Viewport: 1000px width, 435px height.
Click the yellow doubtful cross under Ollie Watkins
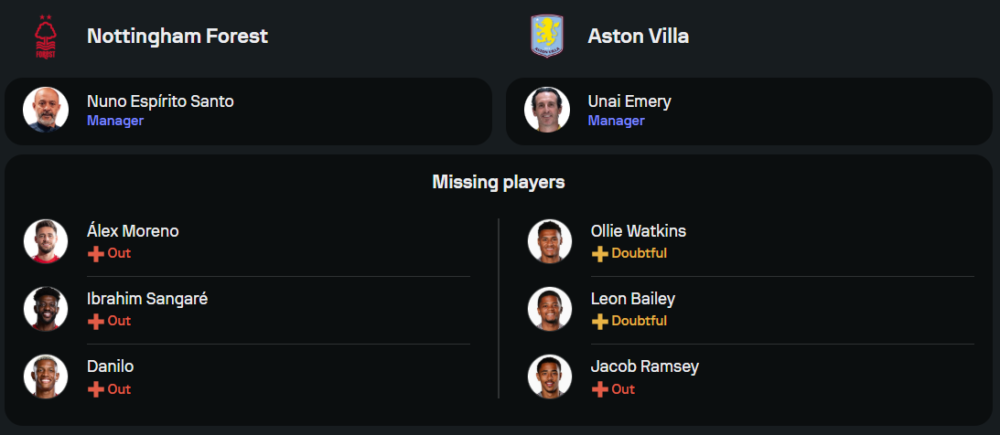(600, 254)
